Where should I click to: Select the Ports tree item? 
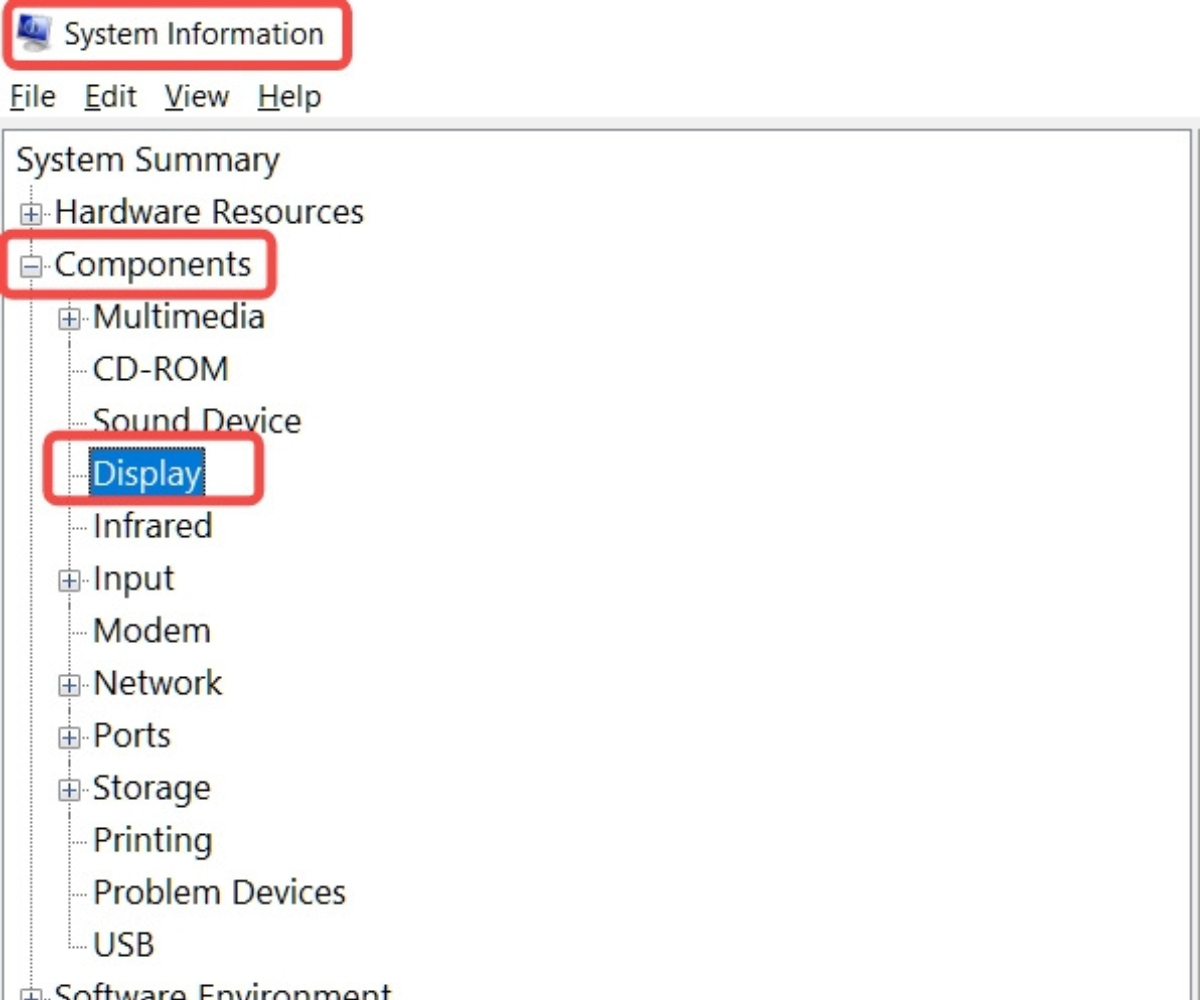(132, 735)
